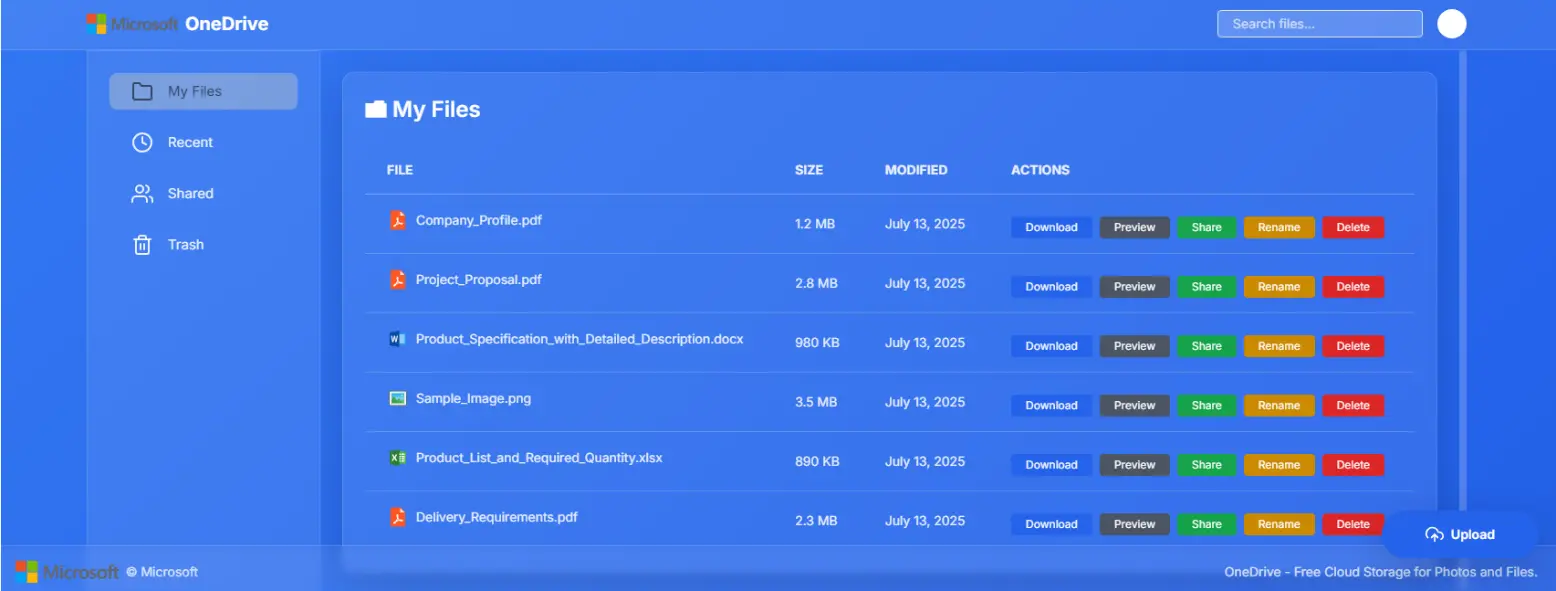Image resolution: width=1556 pixels, height=591 pixels.
Task: Click the image icon beside Sample_Image.png
Action: coord(397,398)
